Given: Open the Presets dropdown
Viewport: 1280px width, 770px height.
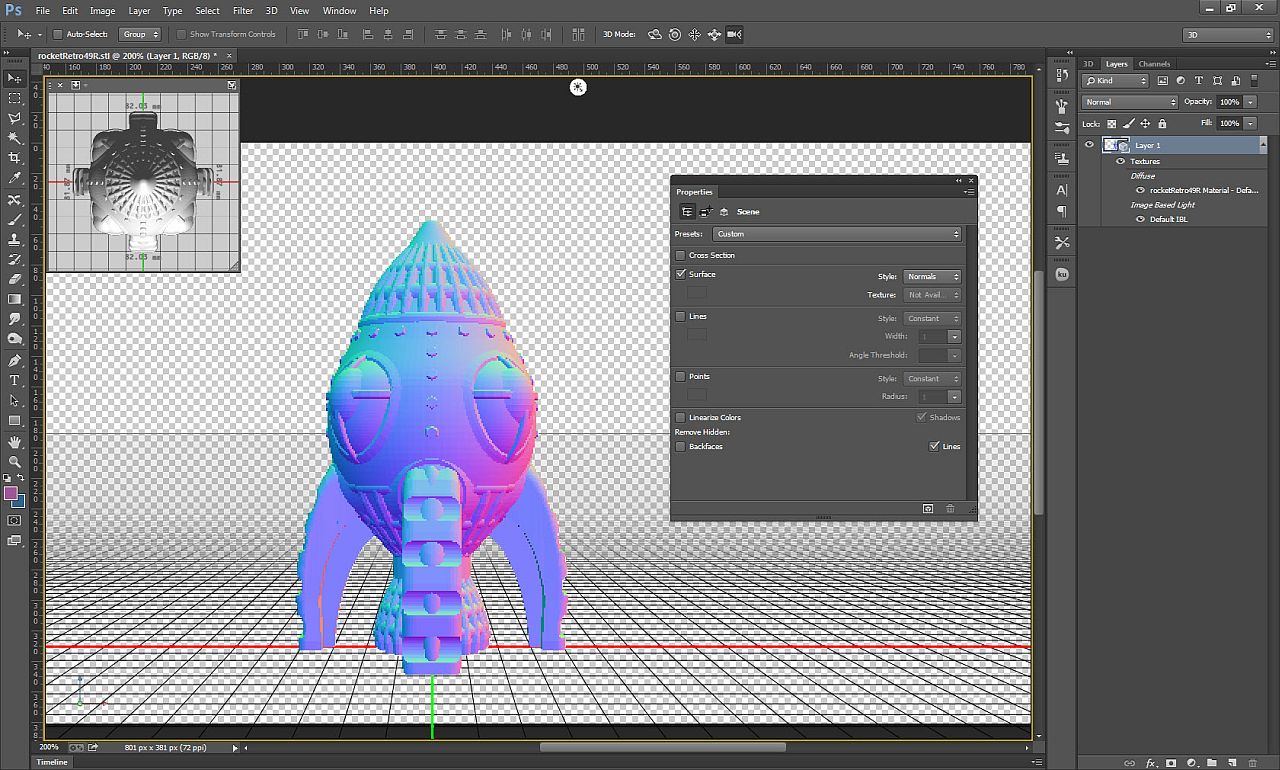Looking at the screenshot, I should [x=837, y=234].
